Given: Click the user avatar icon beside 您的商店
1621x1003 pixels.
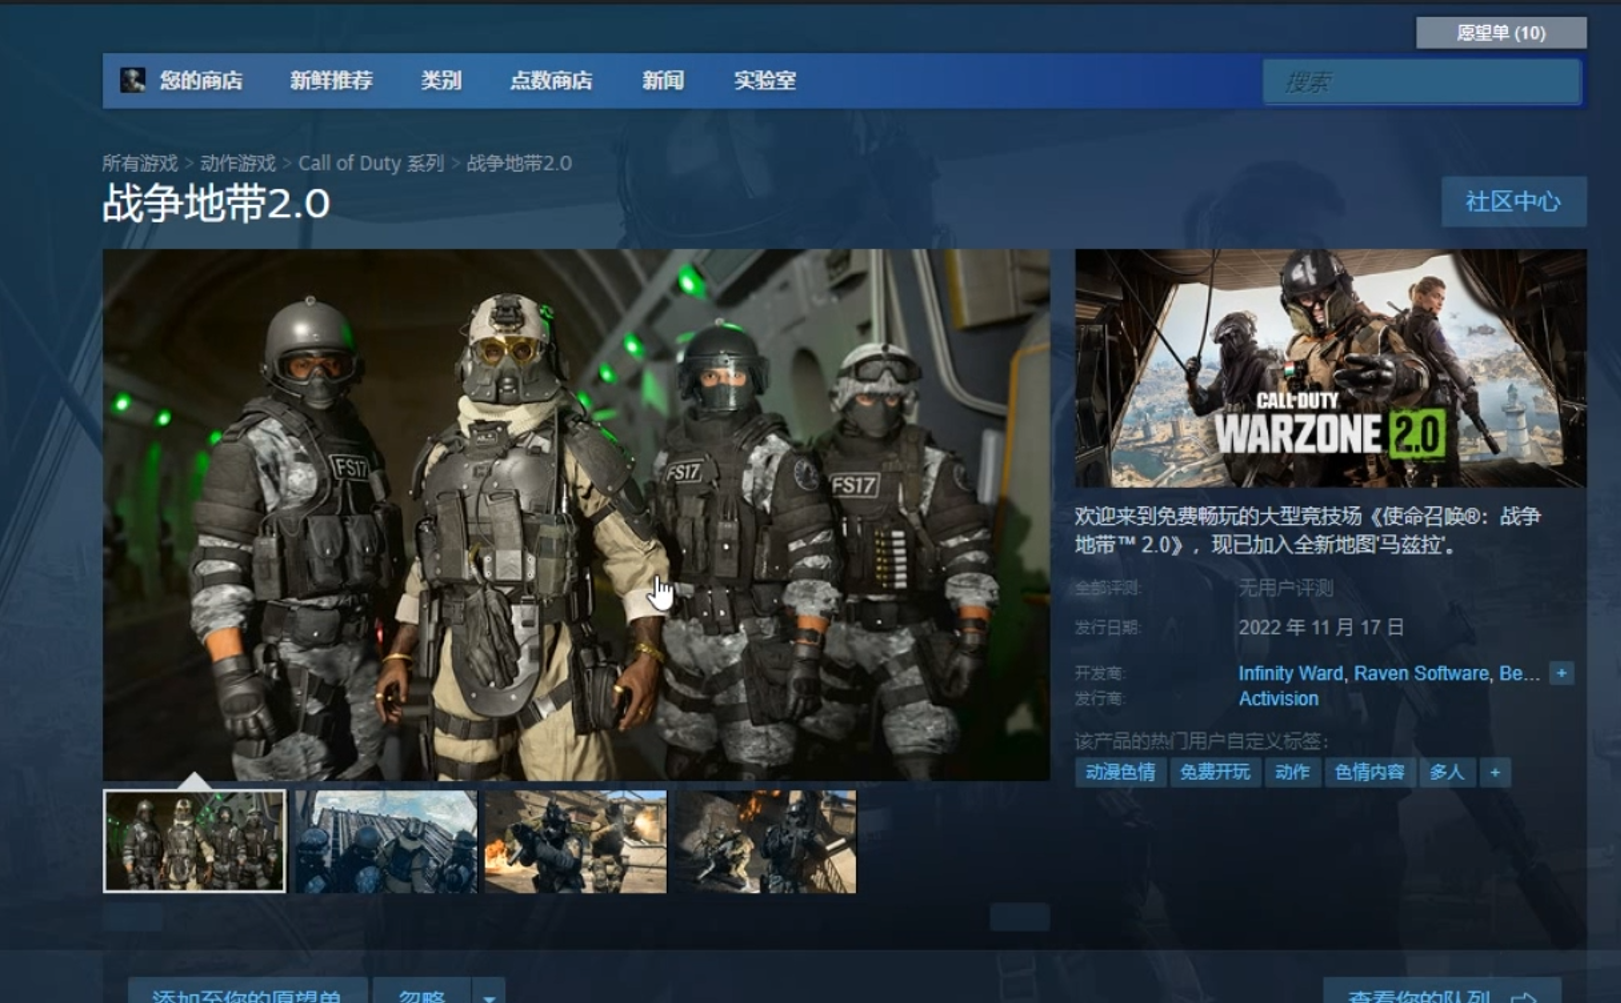Looking at the screenshot, I should [x=133, y=80].
